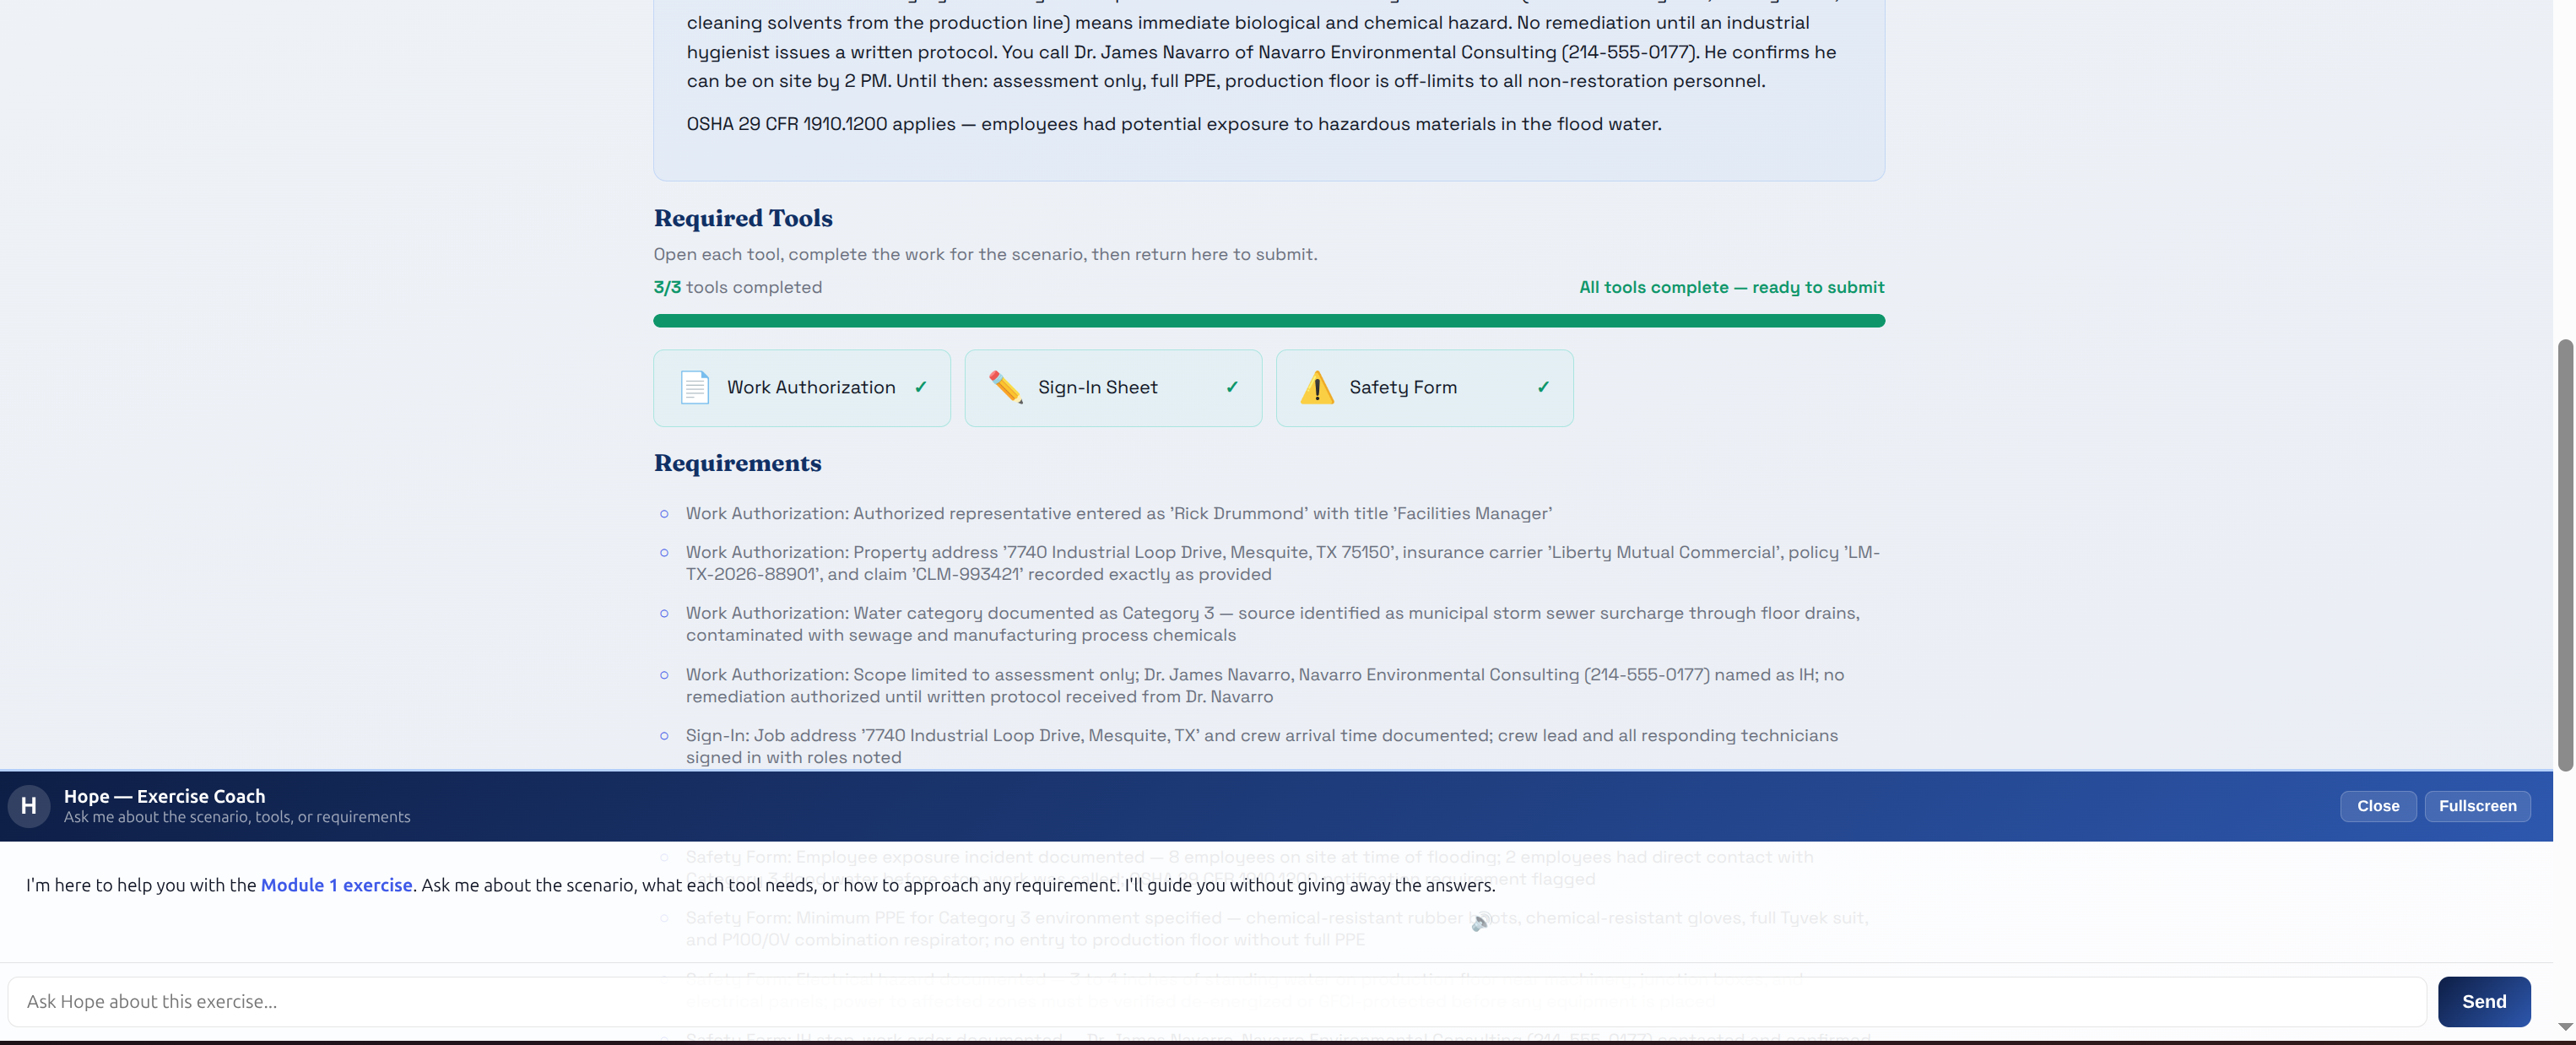The width and height of the screenshot is (2576, 1045).
Task: Click the 'OSHA 29 CFR 1910.1200 applies' line
Action: 1174,124
